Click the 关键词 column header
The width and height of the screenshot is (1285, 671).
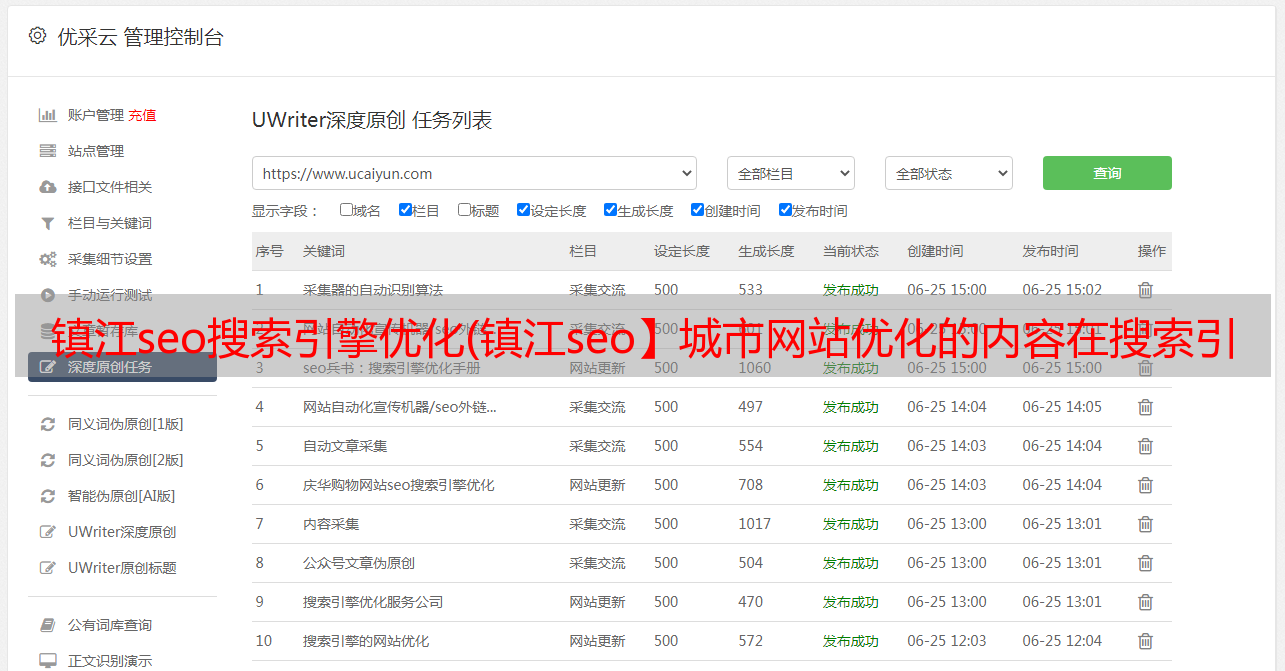tap(324, 251)
